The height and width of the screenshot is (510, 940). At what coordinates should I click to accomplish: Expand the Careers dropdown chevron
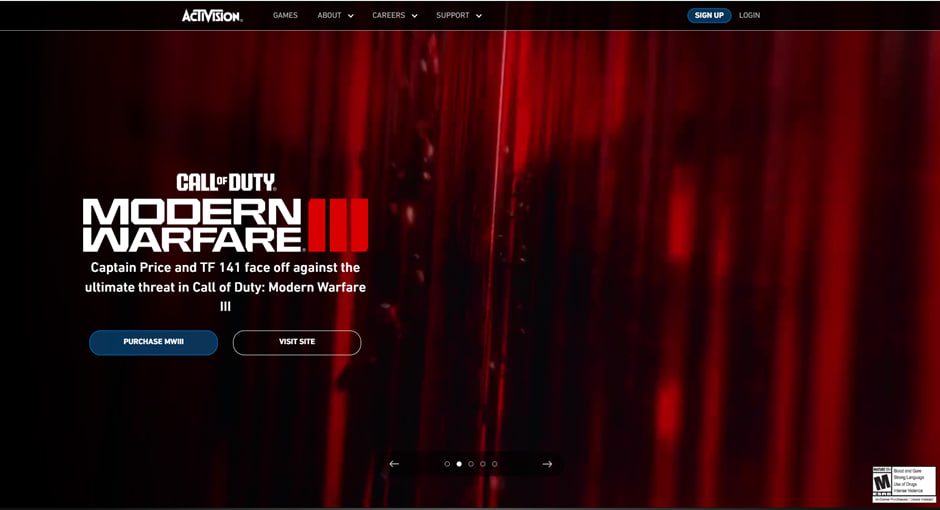[414, 16]
